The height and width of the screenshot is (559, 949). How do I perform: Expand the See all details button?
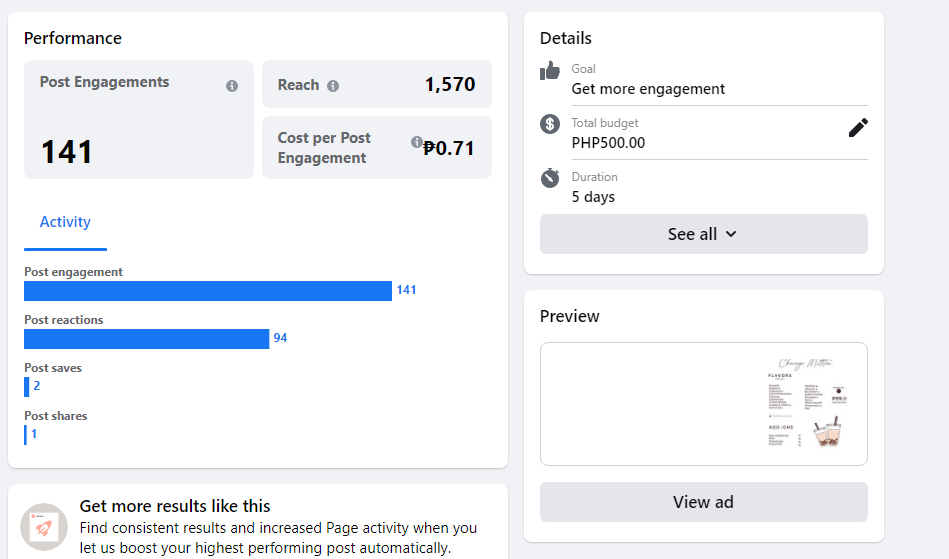pyautogui.click(x=703, y=234)
